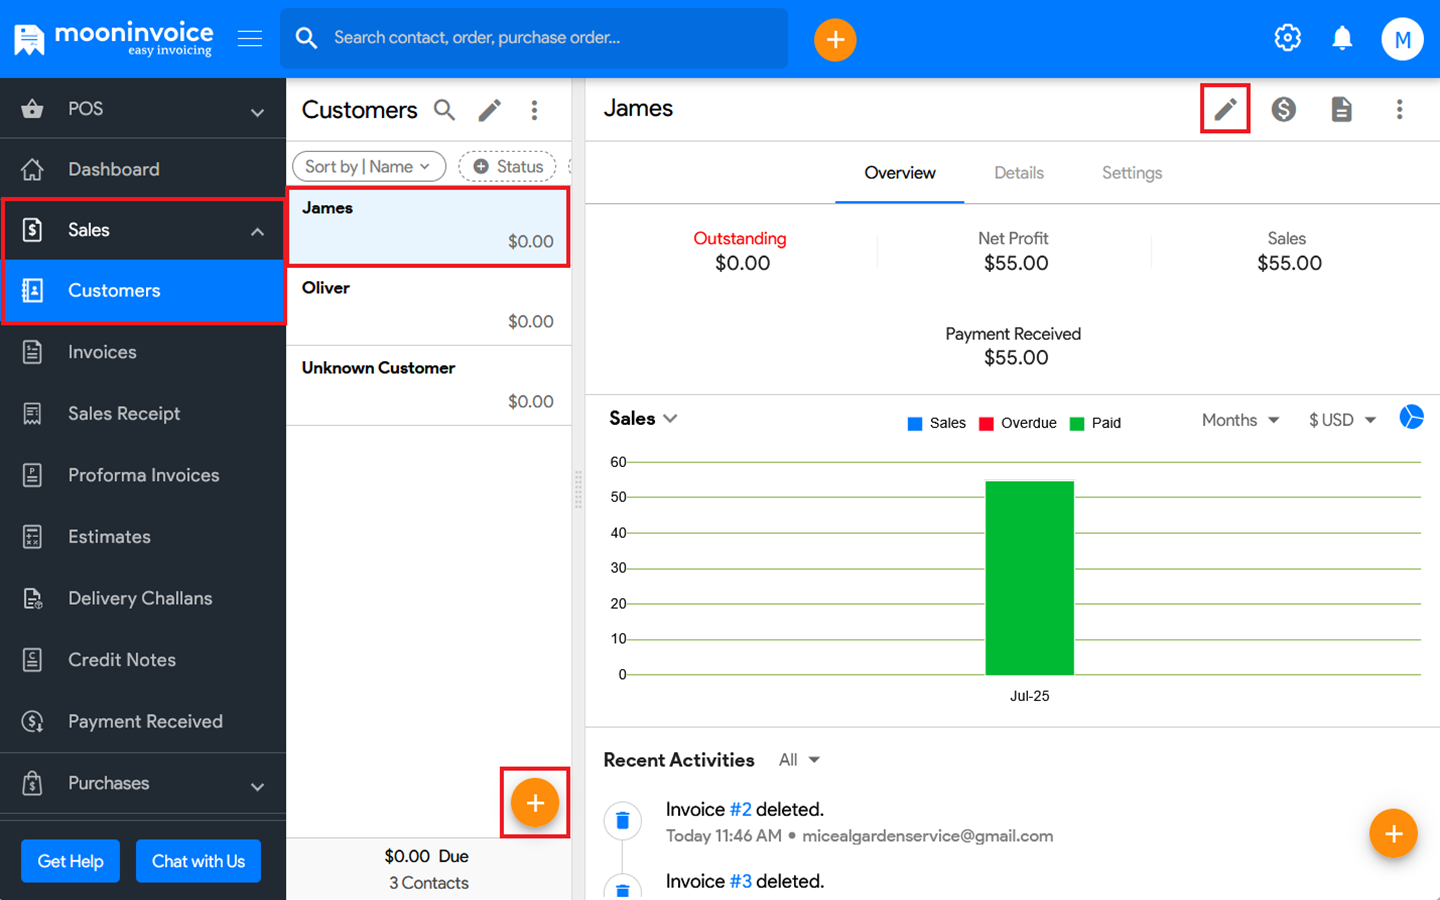Click the pie chart view icon
Viewport: 1440px width, 900px height.
tap(1411, 417)
